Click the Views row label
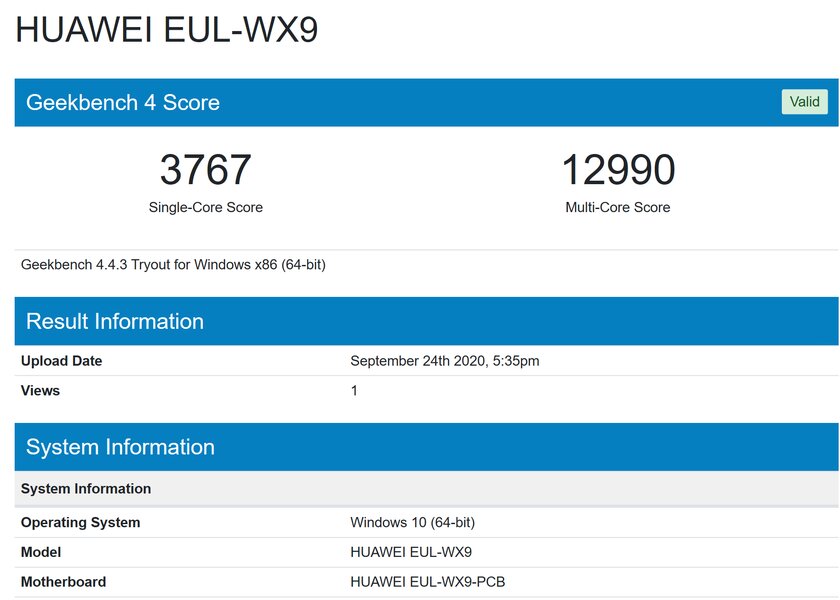840x600 pixels. click(40, 391)
